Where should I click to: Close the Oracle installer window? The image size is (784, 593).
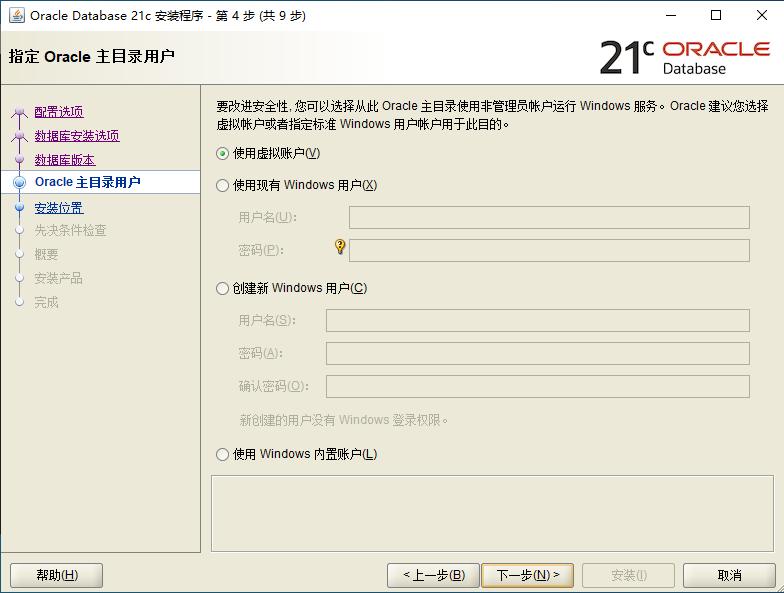tap(762, 16)
